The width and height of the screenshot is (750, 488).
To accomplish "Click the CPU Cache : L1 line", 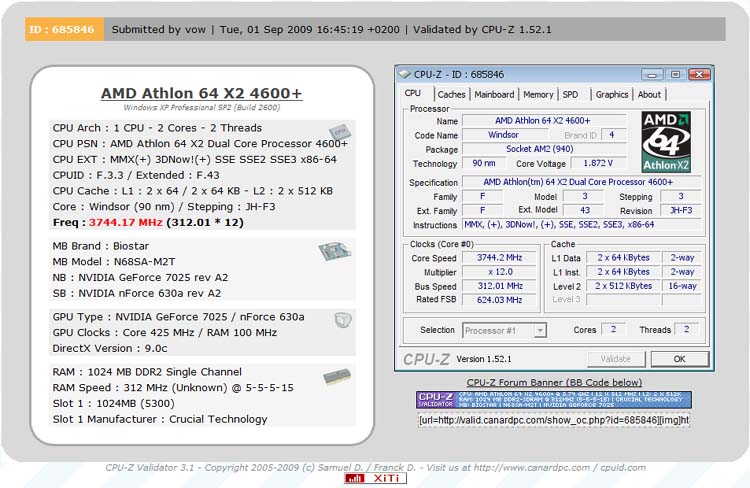I will point(193,191).
